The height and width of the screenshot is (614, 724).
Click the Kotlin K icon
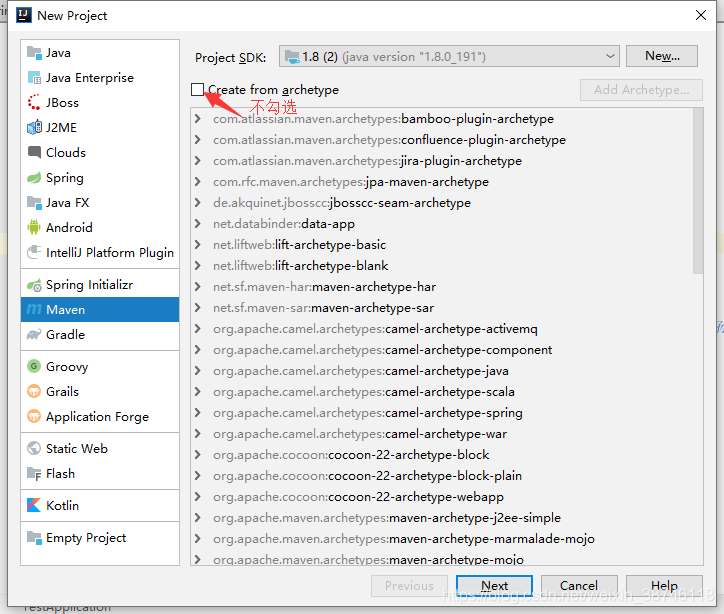coord(34,506)
